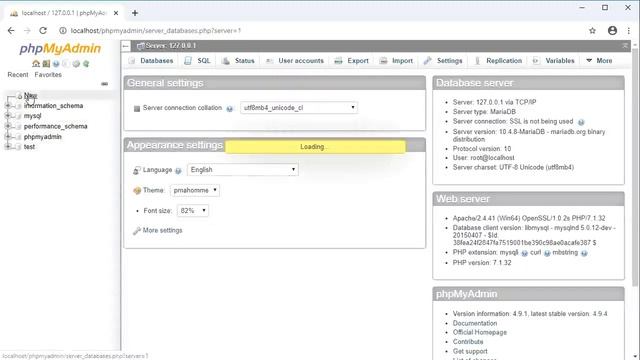Expand the performance_schema database node
The width and height of the screenshot is (640, 360).
click(x=7, y=126)
